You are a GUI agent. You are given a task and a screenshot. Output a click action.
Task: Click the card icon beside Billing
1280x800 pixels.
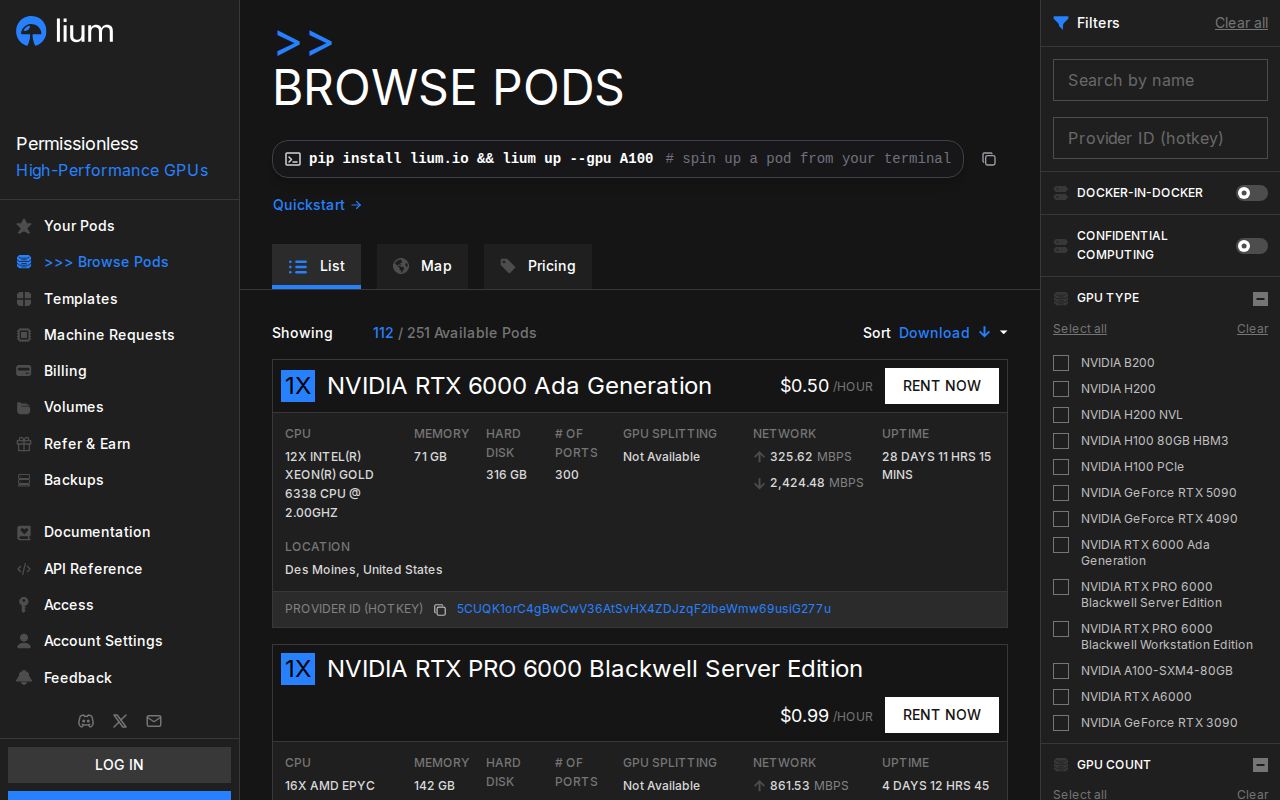[x=24, y=371]
